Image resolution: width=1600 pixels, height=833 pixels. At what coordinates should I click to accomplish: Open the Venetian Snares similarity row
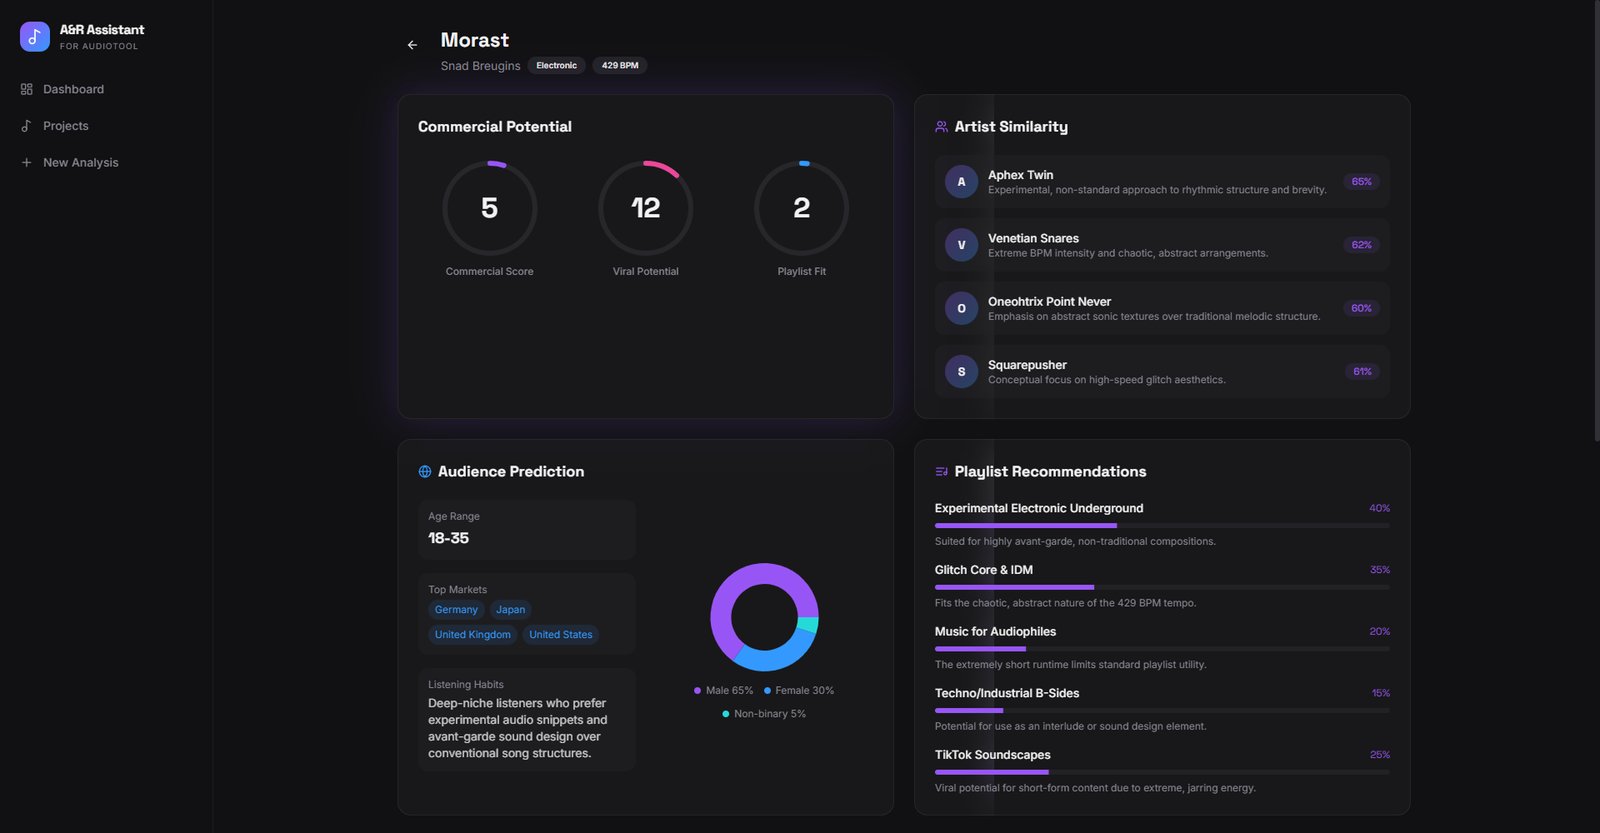pos(1162,245)
